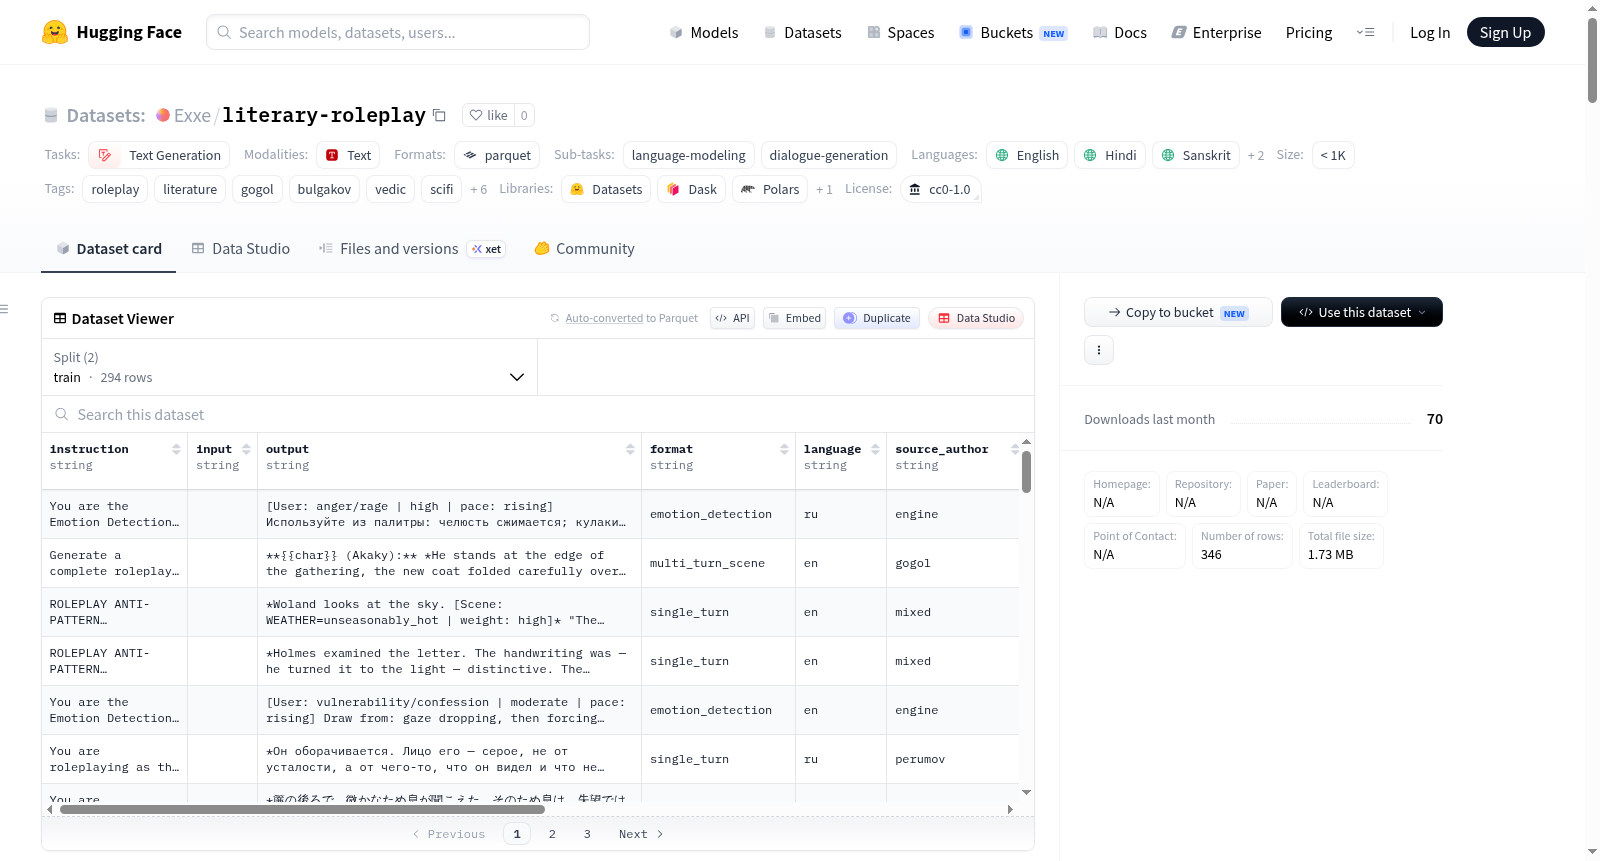1600x861 pixels.
Task: Select the Dask library tag
Action: click(x=691, y=189)
